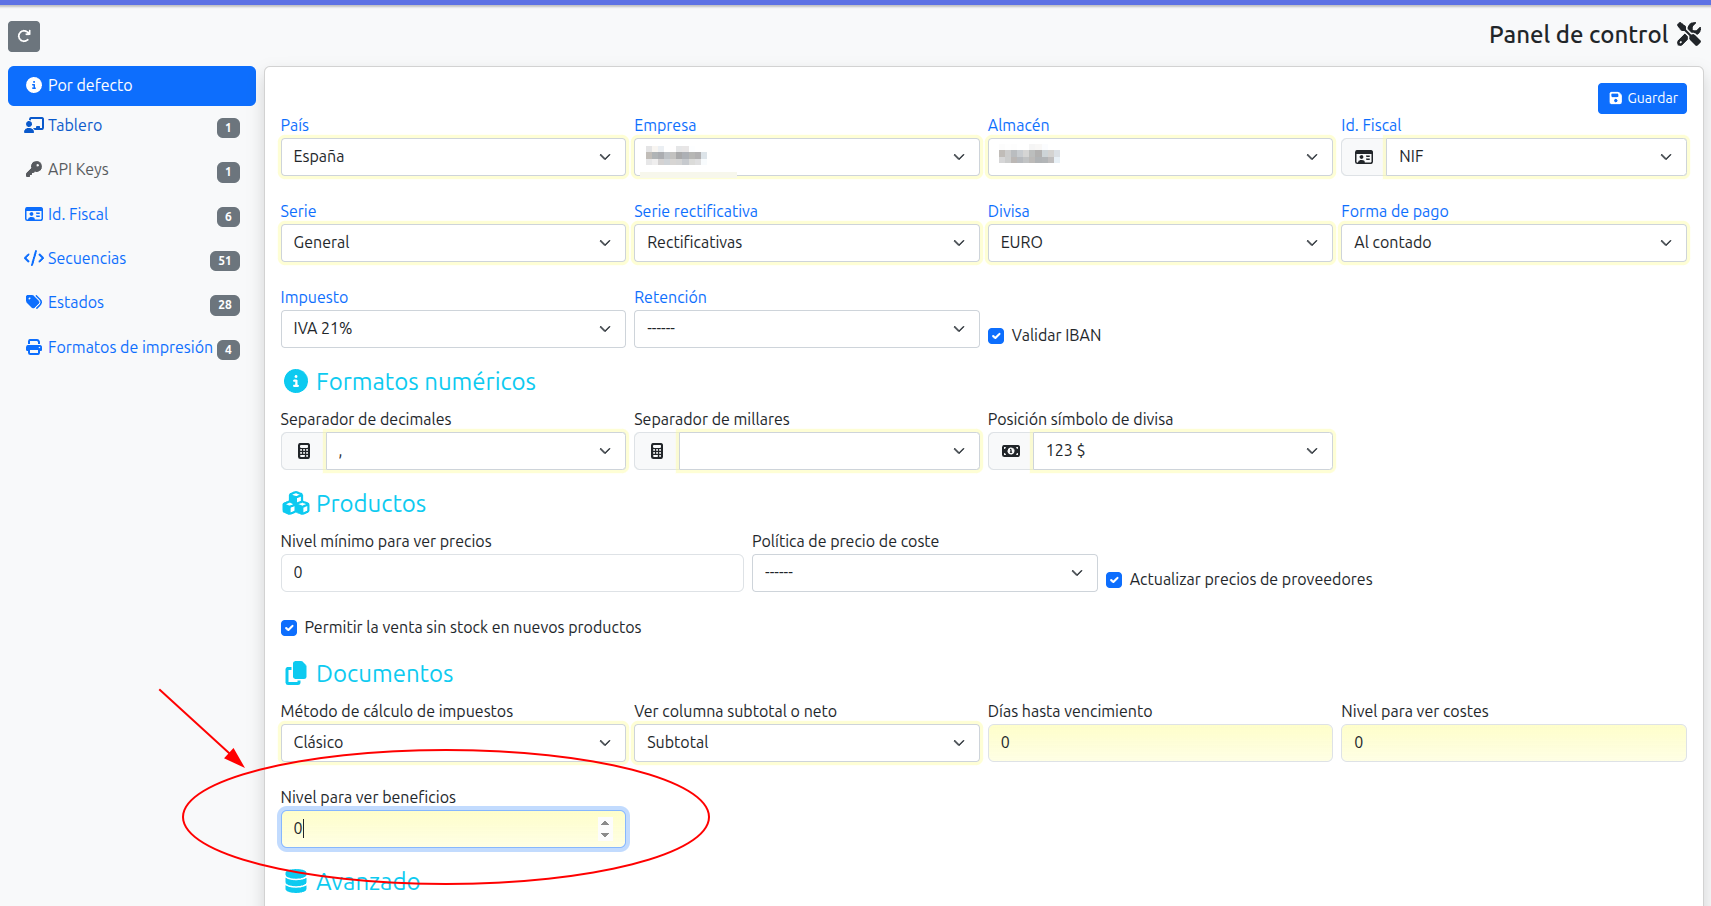Click the Días hasta vencimiento input field
The image size is (1711, 906).
coord(1159,743)
